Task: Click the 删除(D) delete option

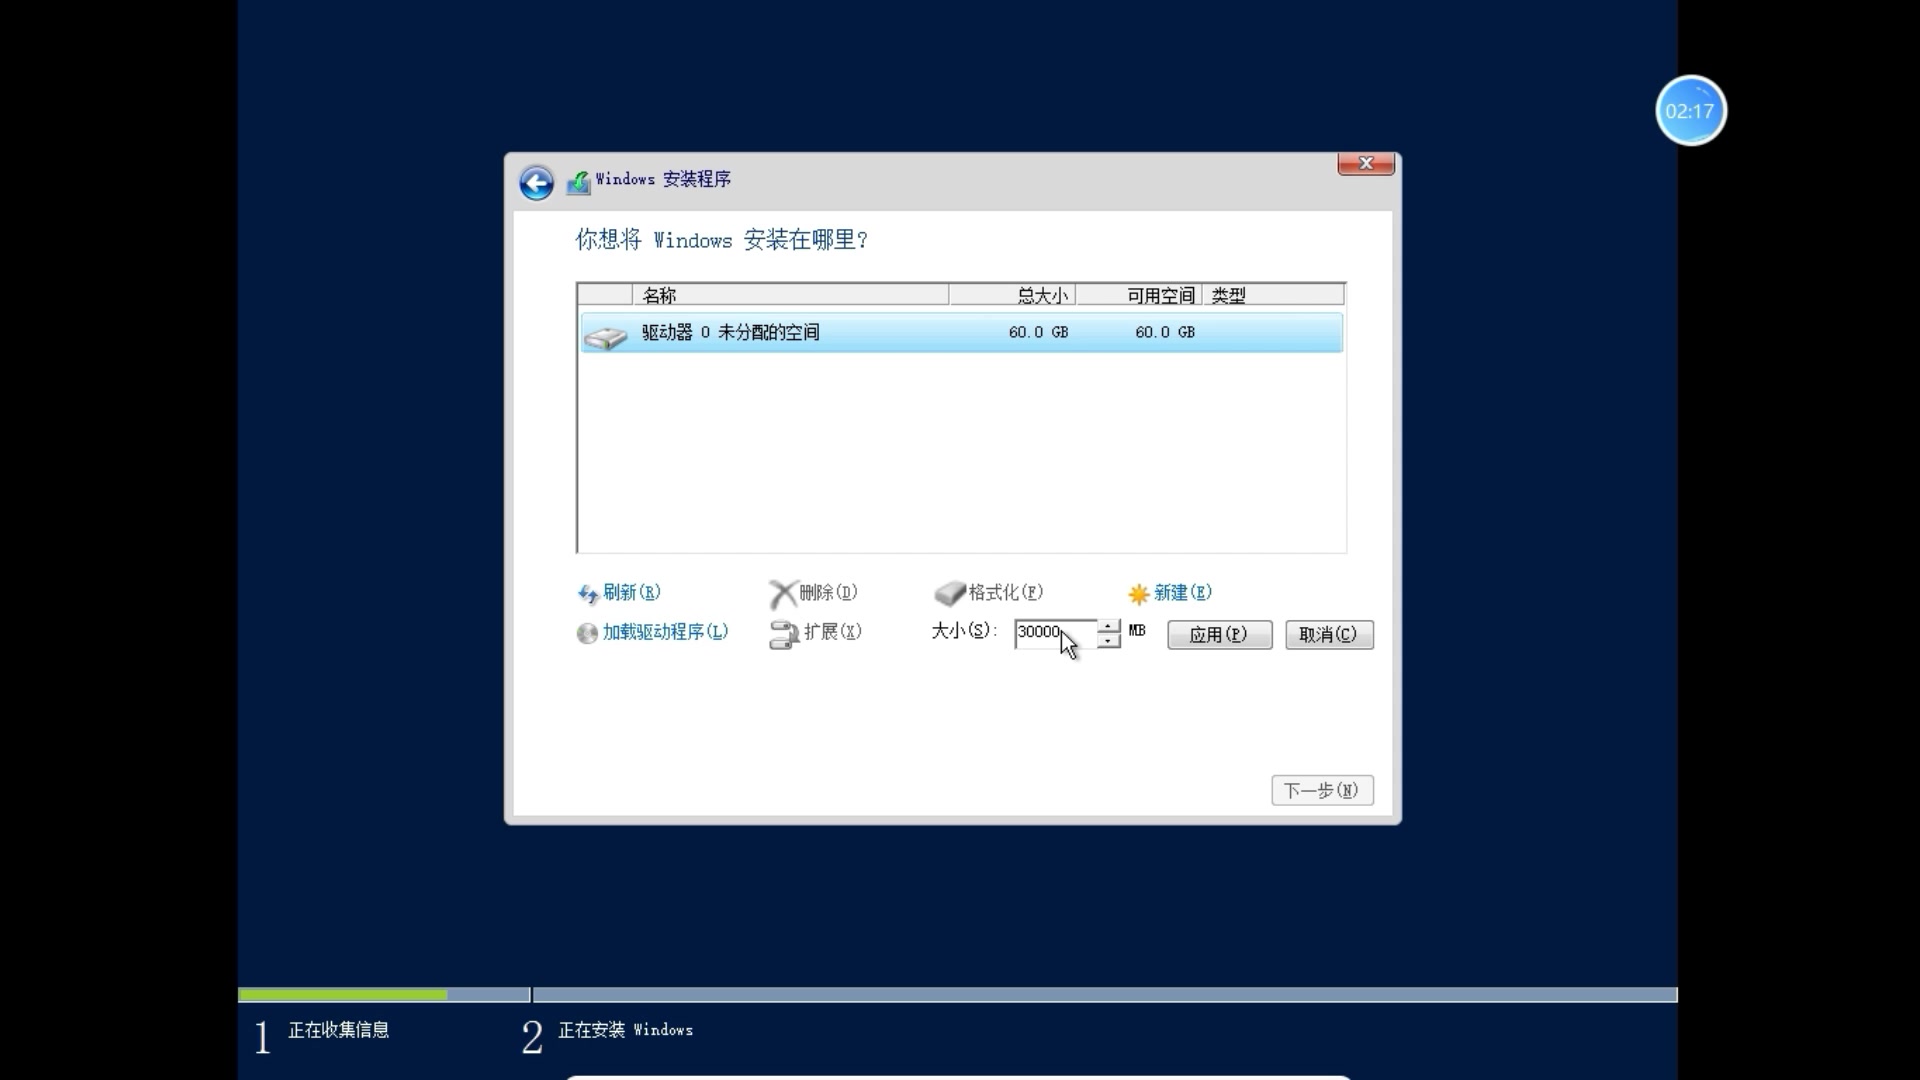Action: click(828, 592)
